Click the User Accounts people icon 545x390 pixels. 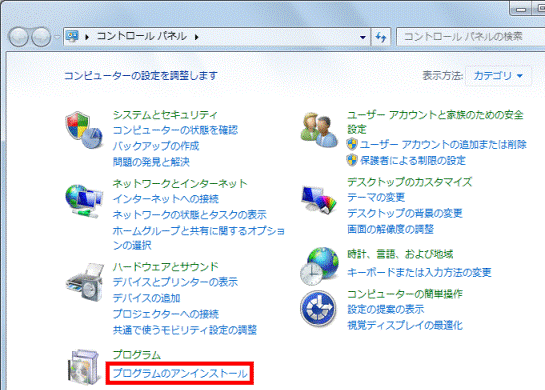coord(319,130)
